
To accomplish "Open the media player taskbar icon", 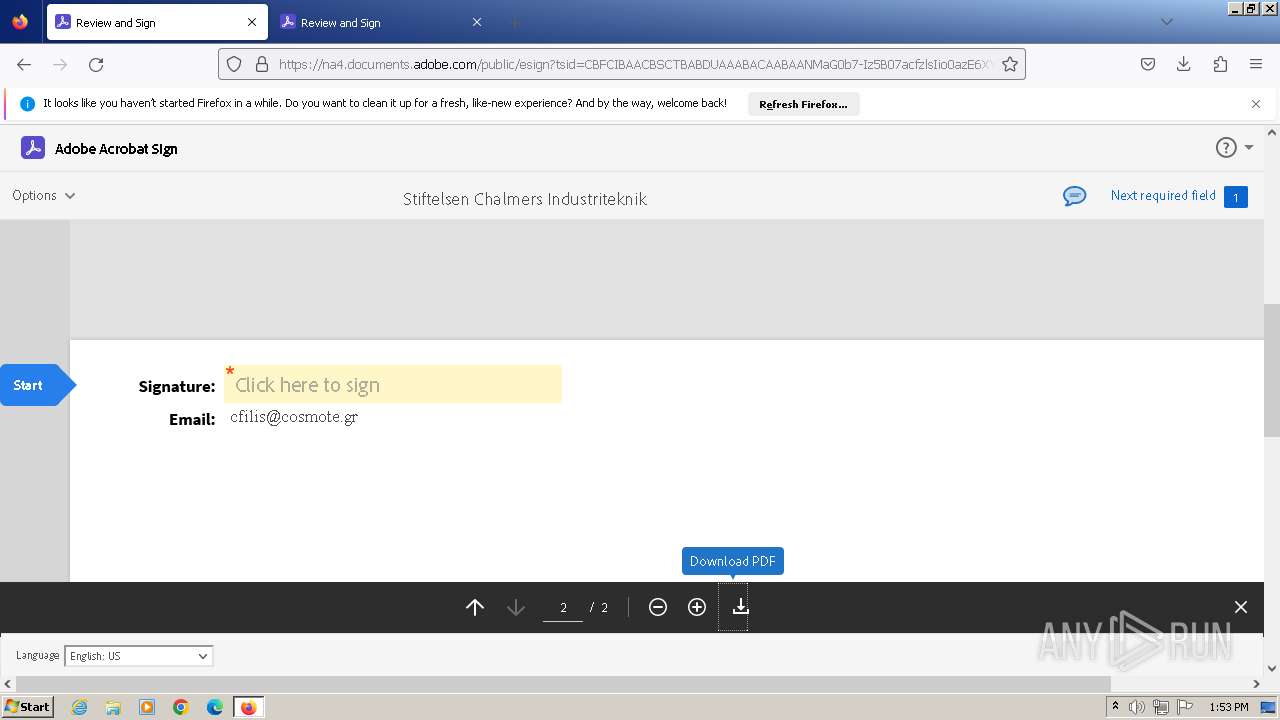I will [x=147, y=707].
